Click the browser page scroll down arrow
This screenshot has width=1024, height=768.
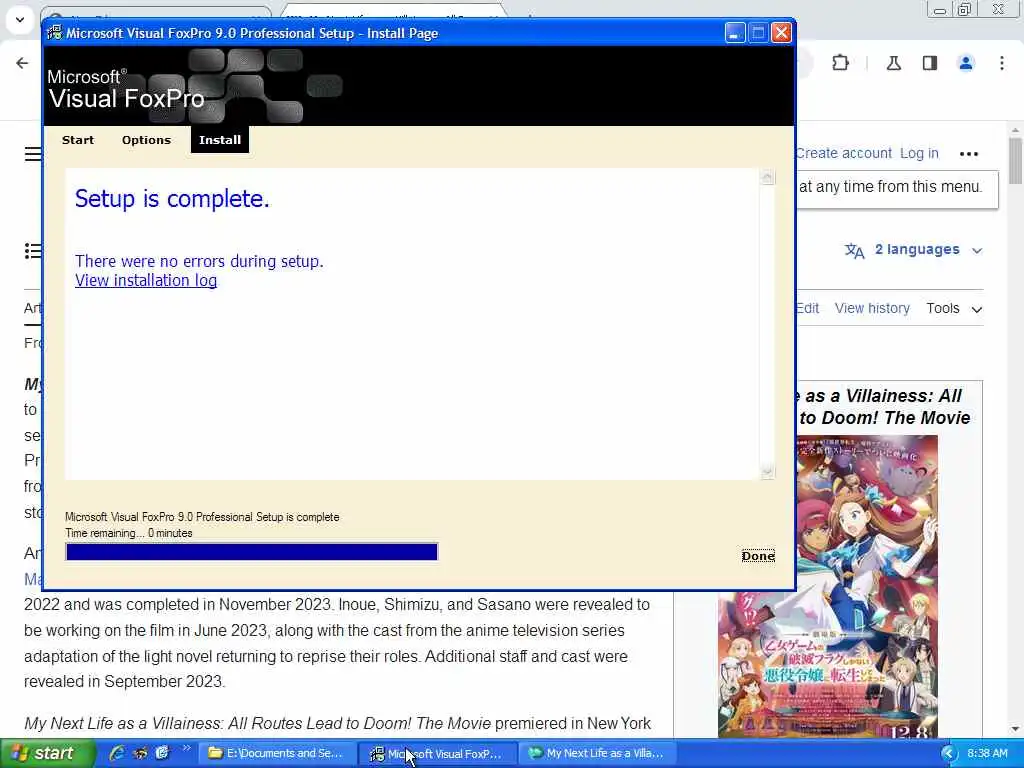tap(1015, 729)
